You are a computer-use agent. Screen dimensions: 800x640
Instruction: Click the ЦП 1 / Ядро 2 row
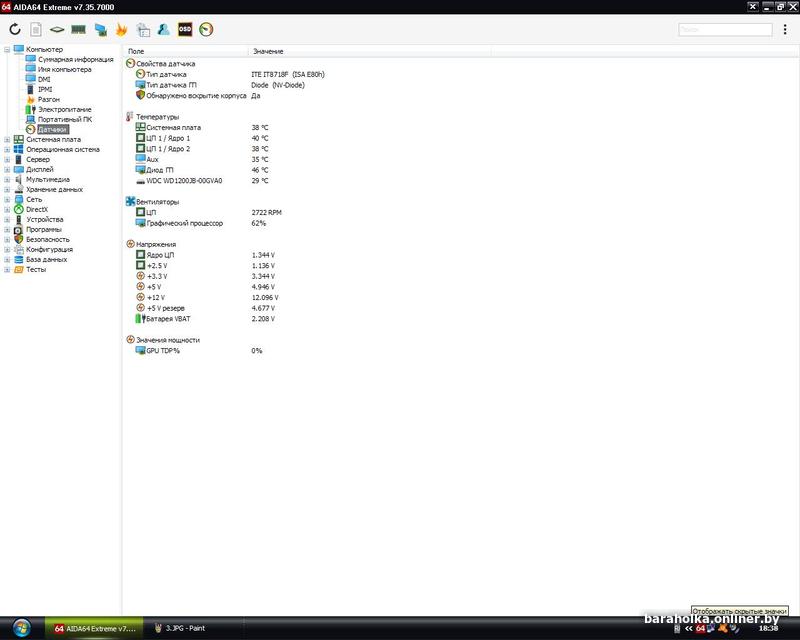202,149
